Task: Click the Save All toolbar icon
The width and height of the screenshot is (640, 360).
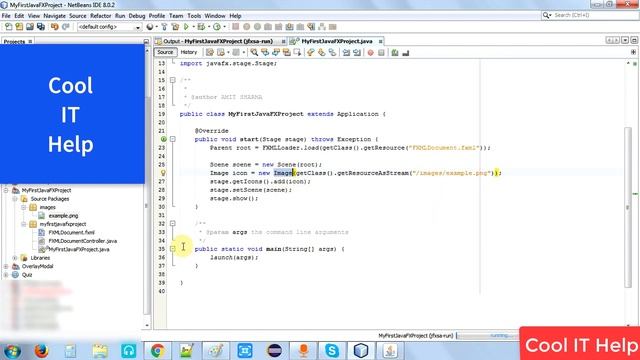Action: 41,27
